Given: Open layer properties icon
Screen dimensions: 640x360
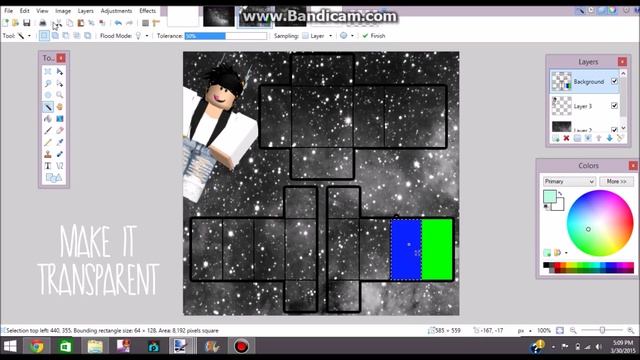Looking at the screenshot, I should pos(620,138).
